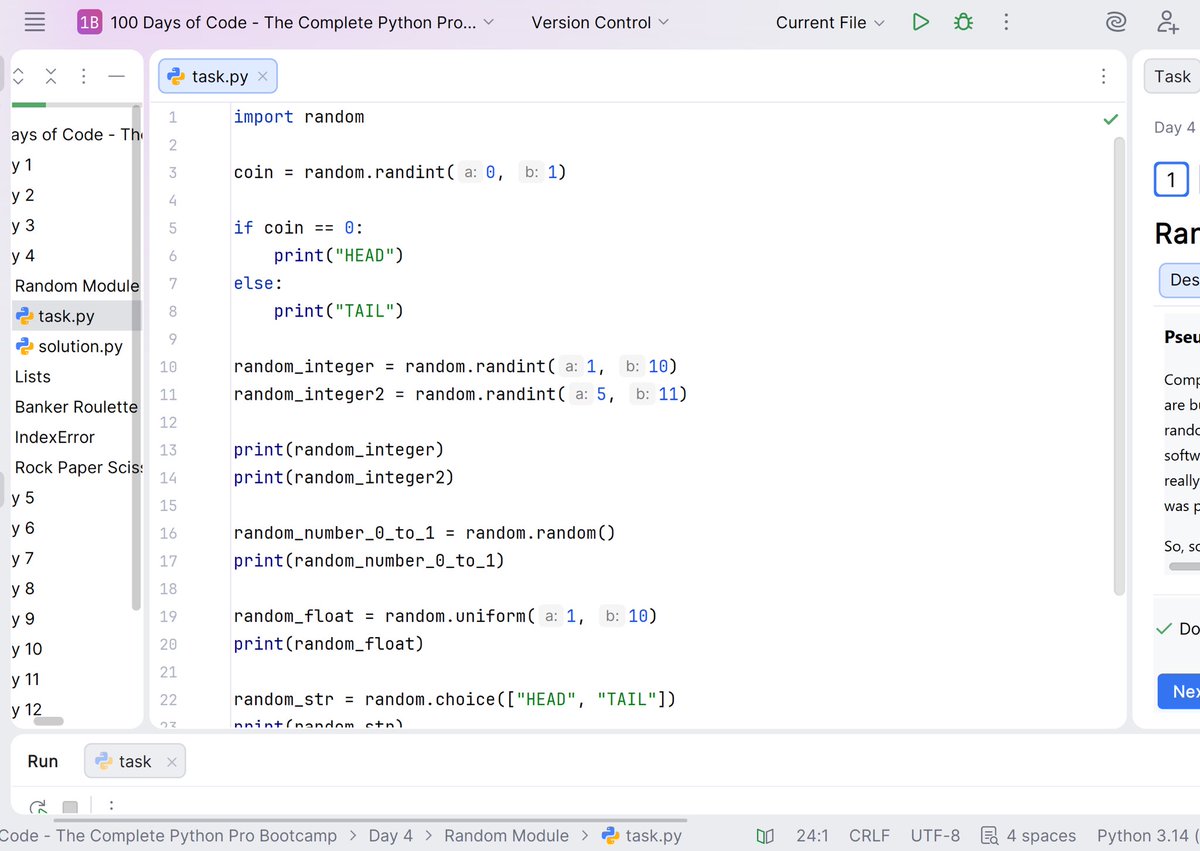
Task: Open the Current File run configuration dropdown
Action: pos(830,22)
